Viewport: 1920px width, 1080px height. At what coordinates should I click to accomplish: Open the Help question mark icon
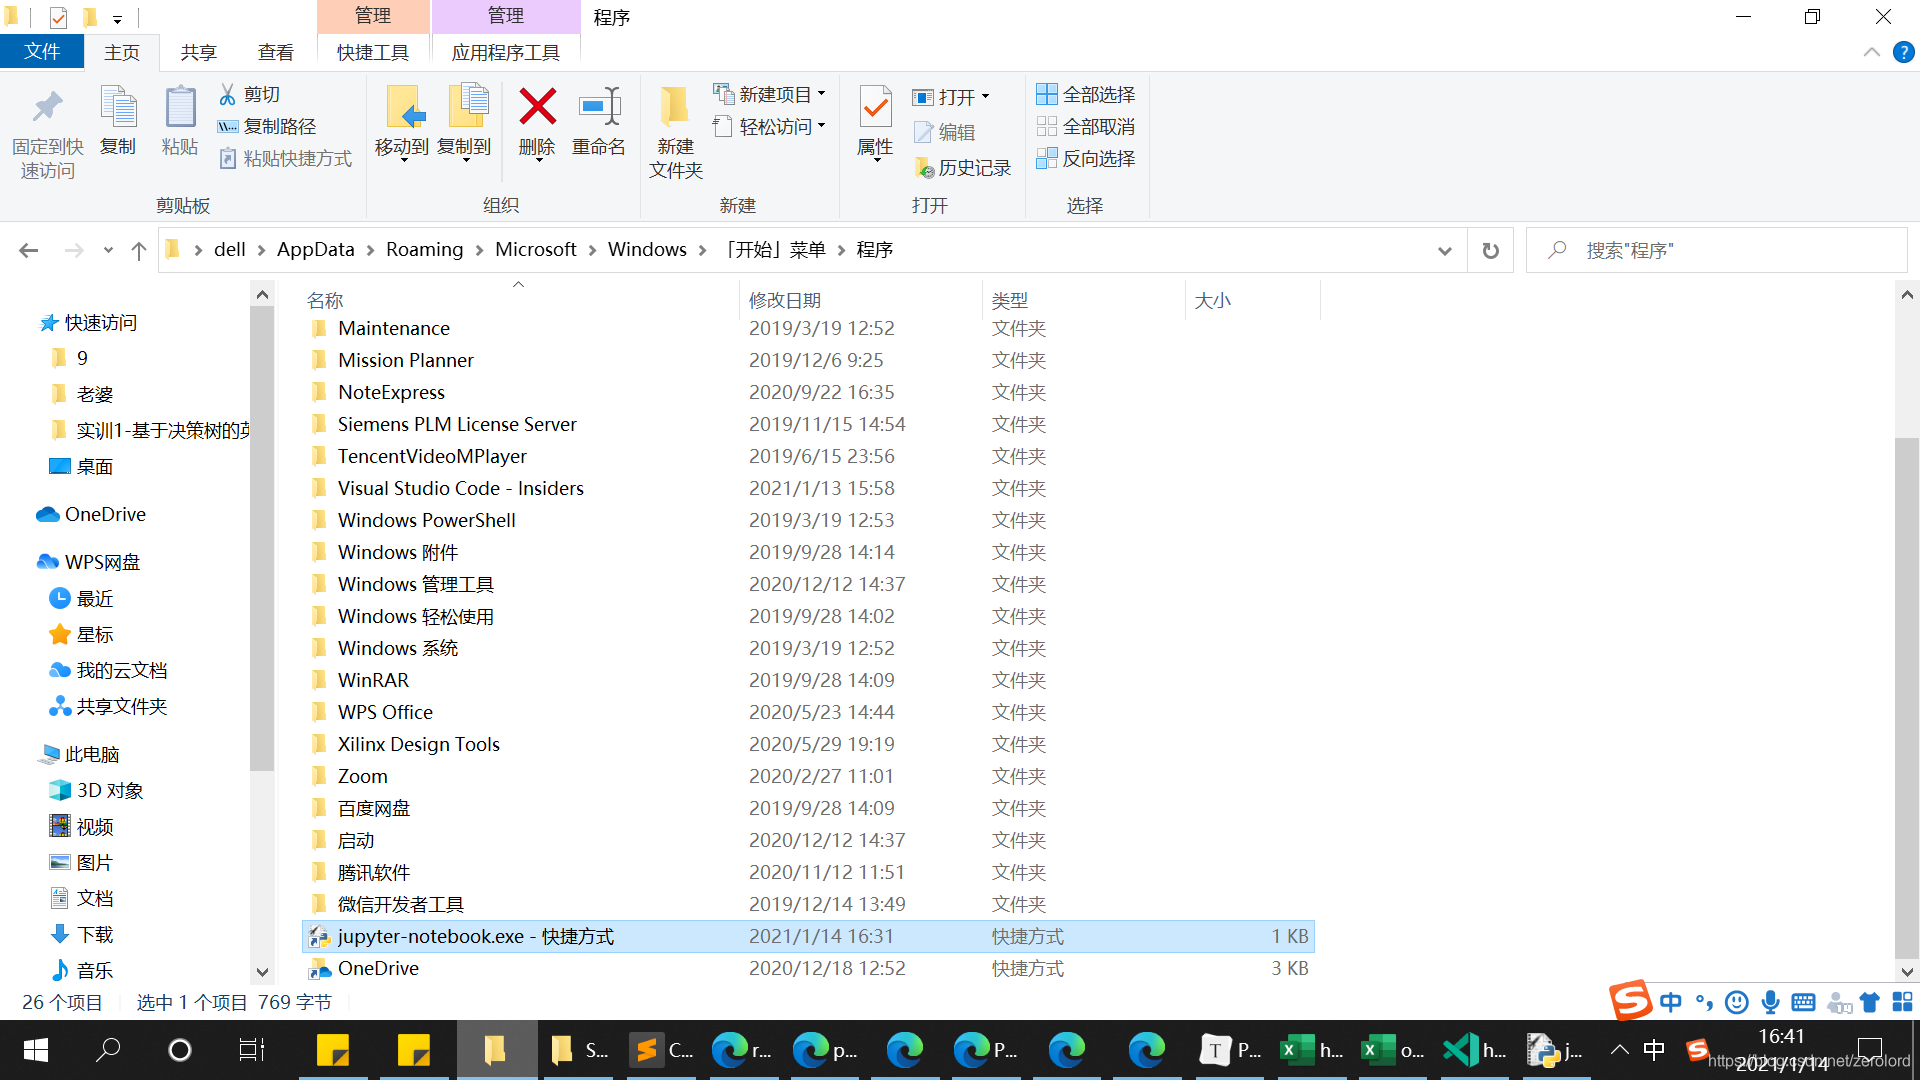pos(1904,52)
